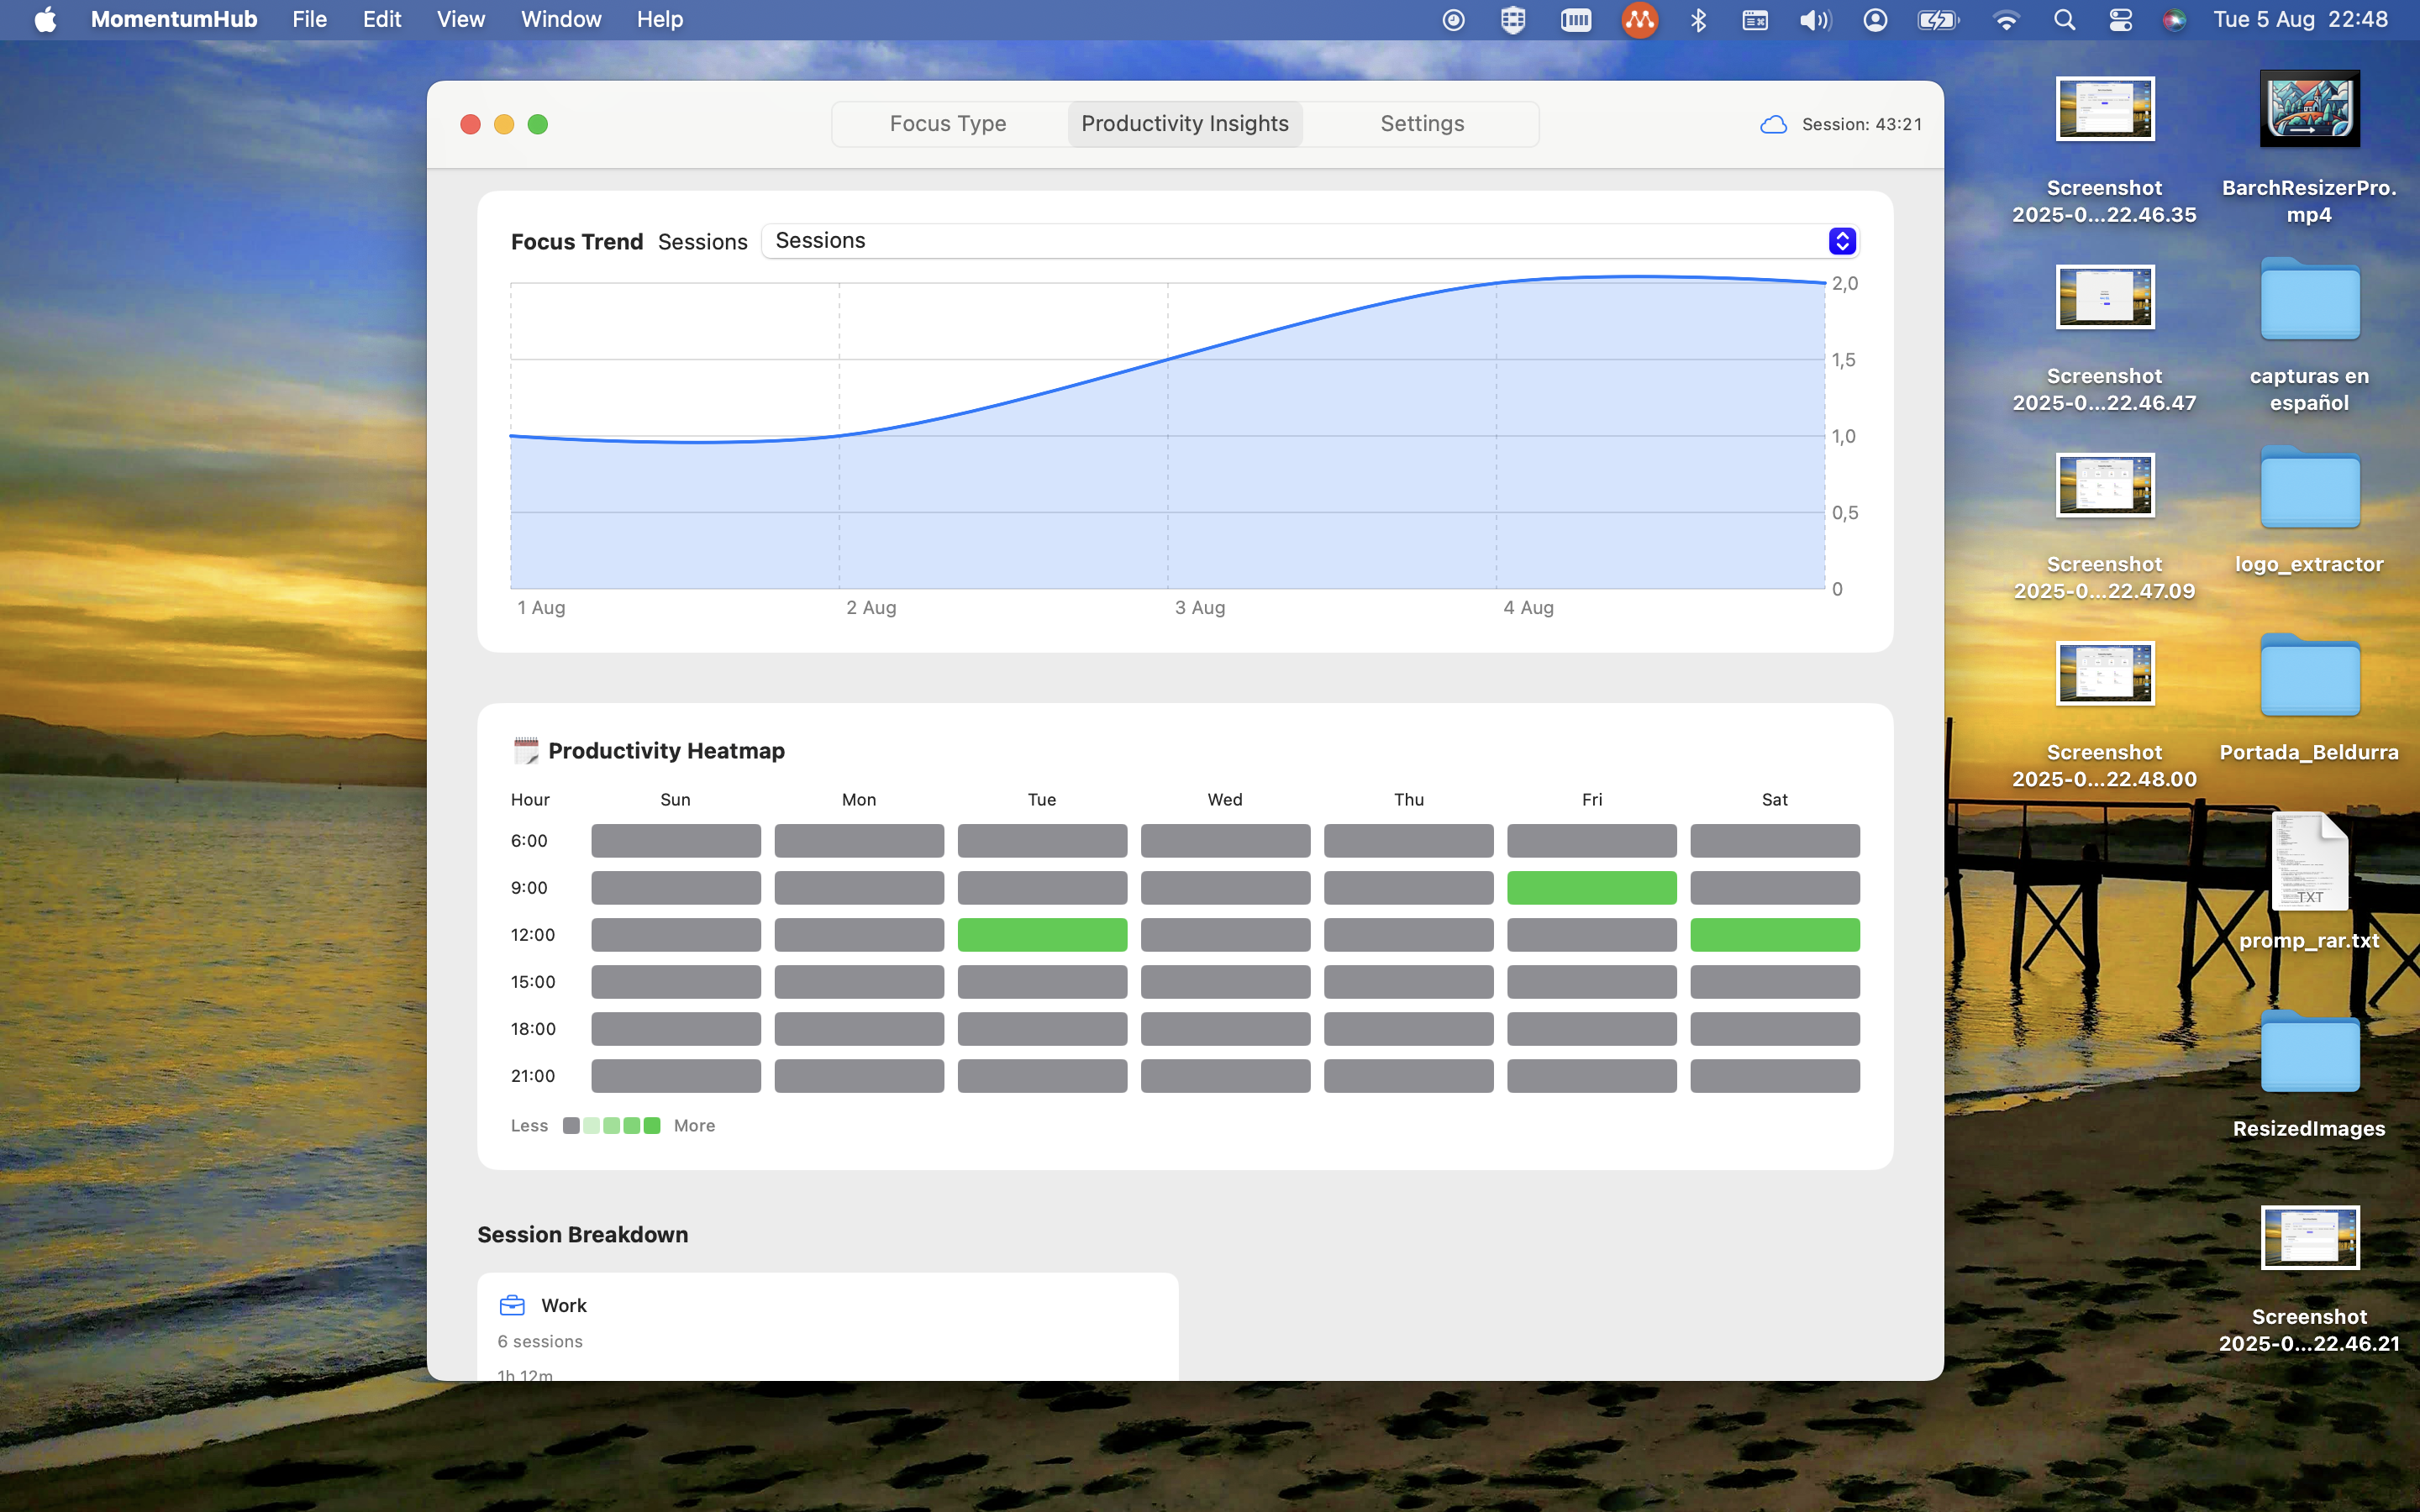Click the date and time in menu bar
The height and width of the screenshot is (1512, 2420).
tap(2300, 19)
